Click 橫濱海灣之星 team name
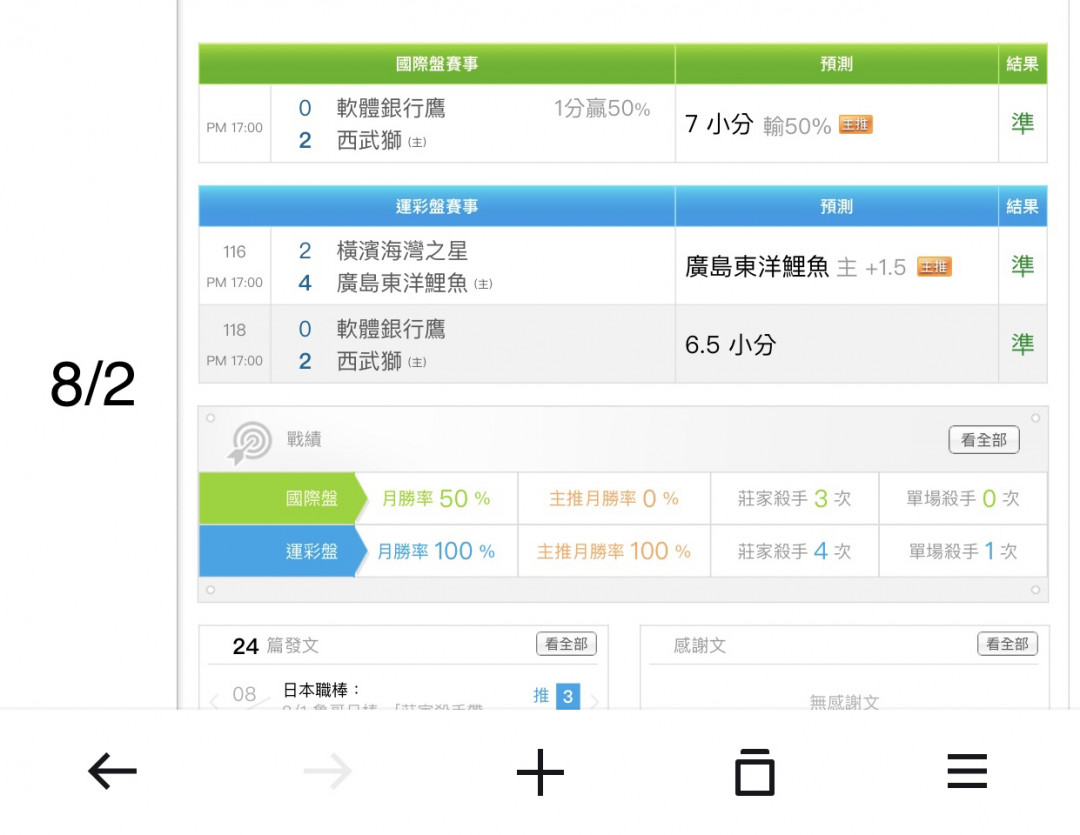 click(402, 251)
